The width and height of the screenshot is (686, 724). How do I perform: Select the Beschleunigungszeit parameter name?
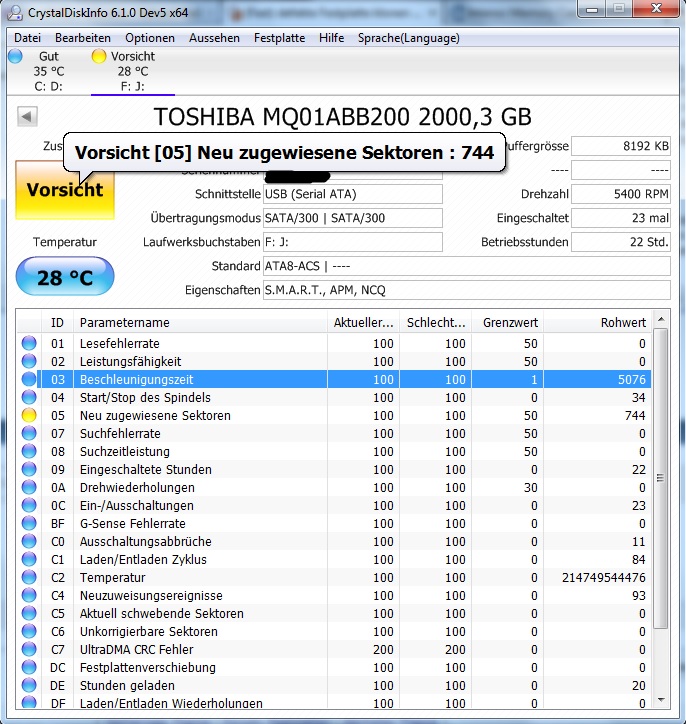tap(136, 380)
